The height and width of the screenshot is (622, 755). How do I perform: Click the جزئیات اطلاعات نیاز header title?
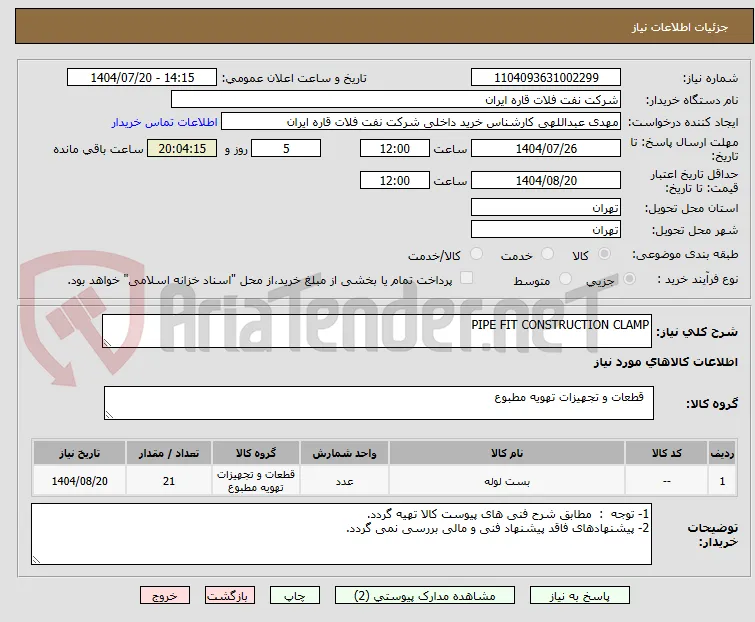[x=679, y=27]
